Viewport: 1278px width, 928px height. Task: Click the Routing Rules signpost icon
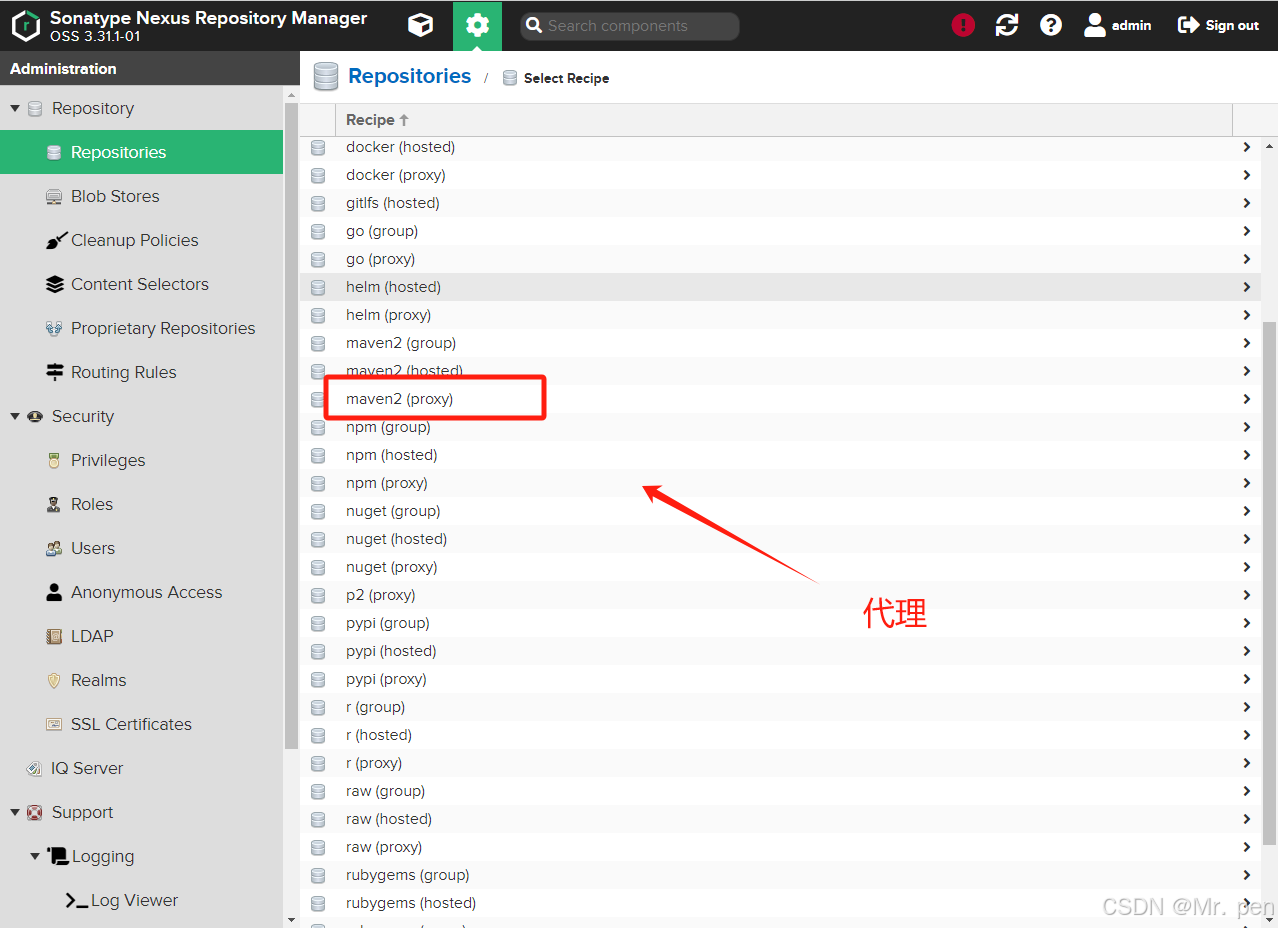[x=55, y=373]
